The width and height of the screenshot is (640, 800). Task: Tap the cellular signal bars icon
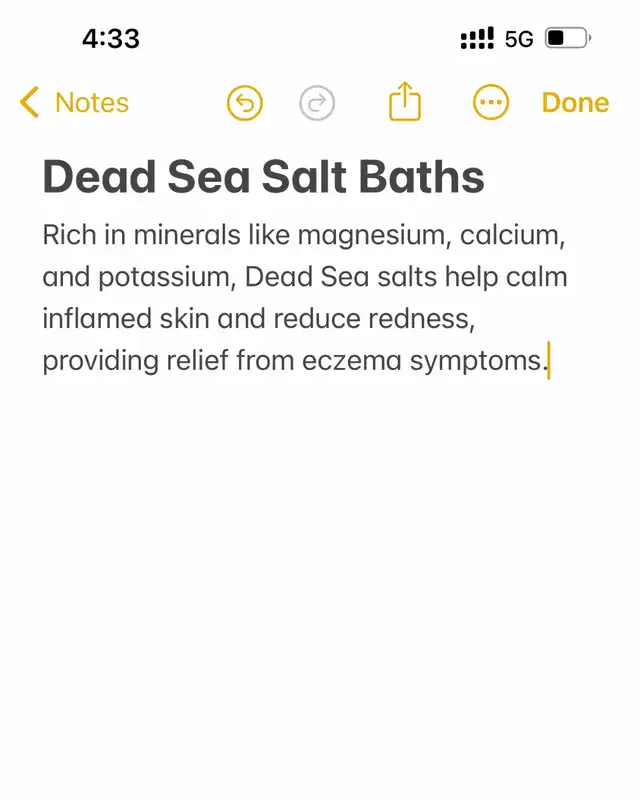477,38
